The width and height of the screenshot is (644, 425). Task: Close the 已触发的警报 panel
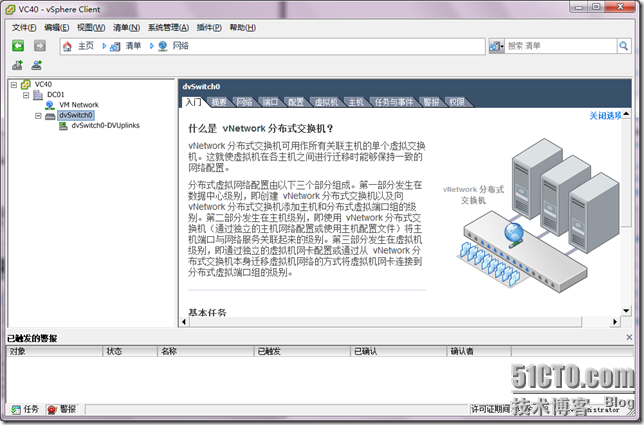click(629, 338)
